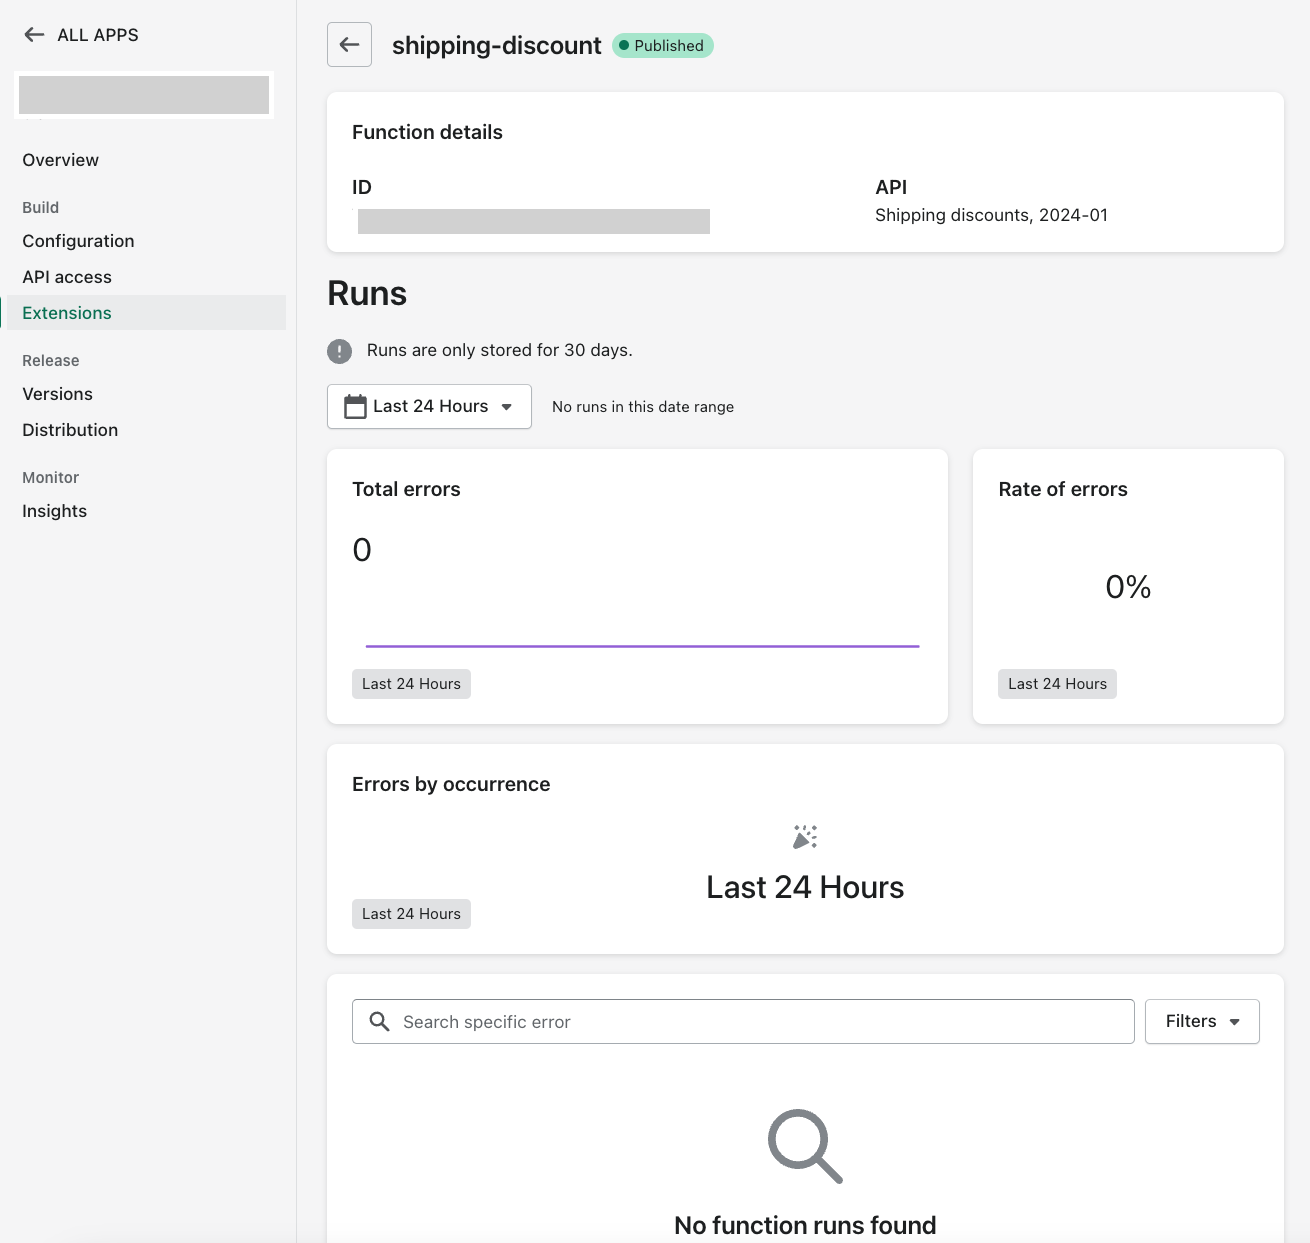View Insights under Monitor
The width and height of the screenshot is (1310, 1243).
(x=55, y=511)
